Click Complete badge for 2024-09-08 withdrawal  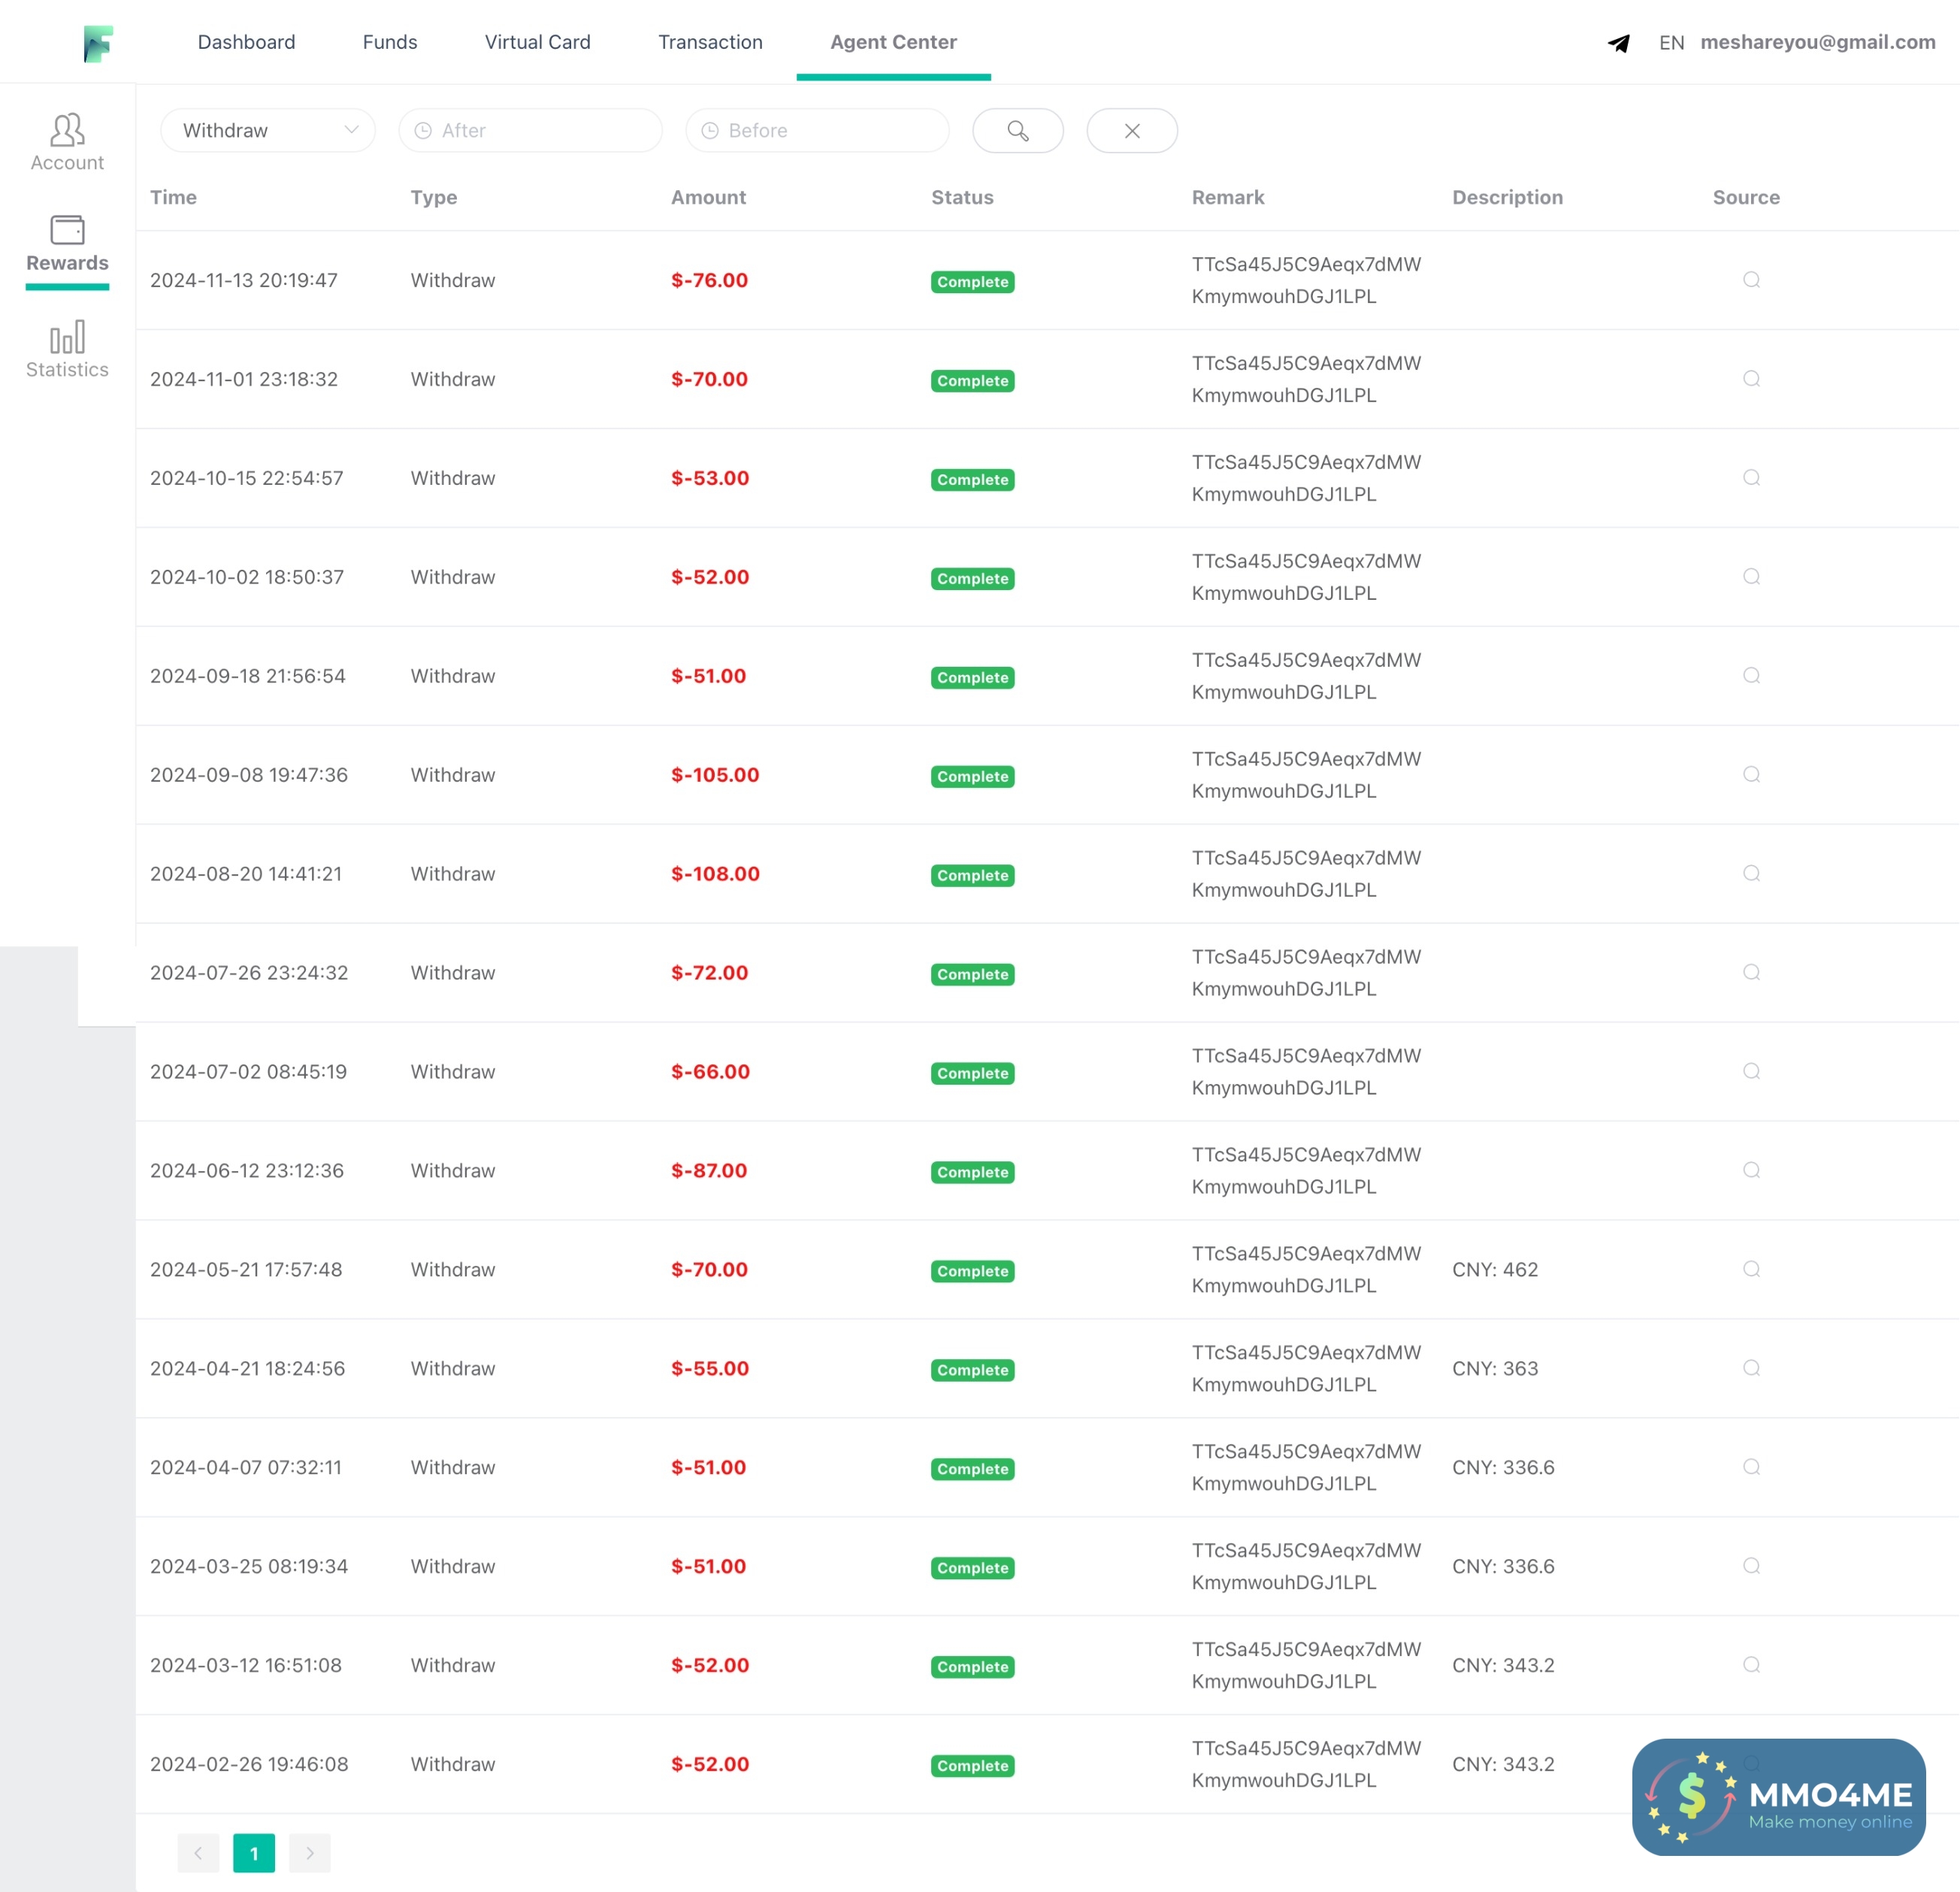click(972, 778)
